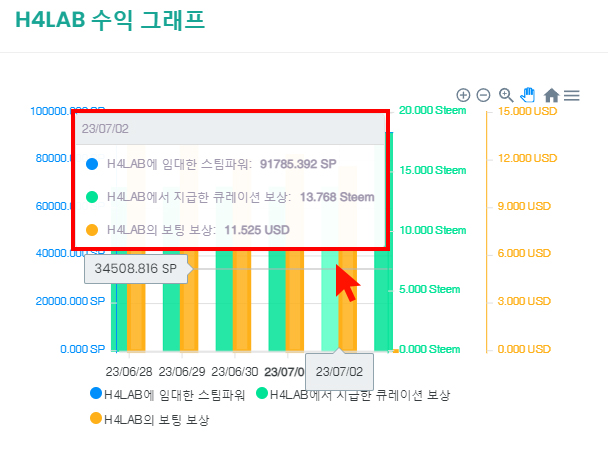
Task: Click the 20.000 Steem axis label
Action: click(432, 110)
